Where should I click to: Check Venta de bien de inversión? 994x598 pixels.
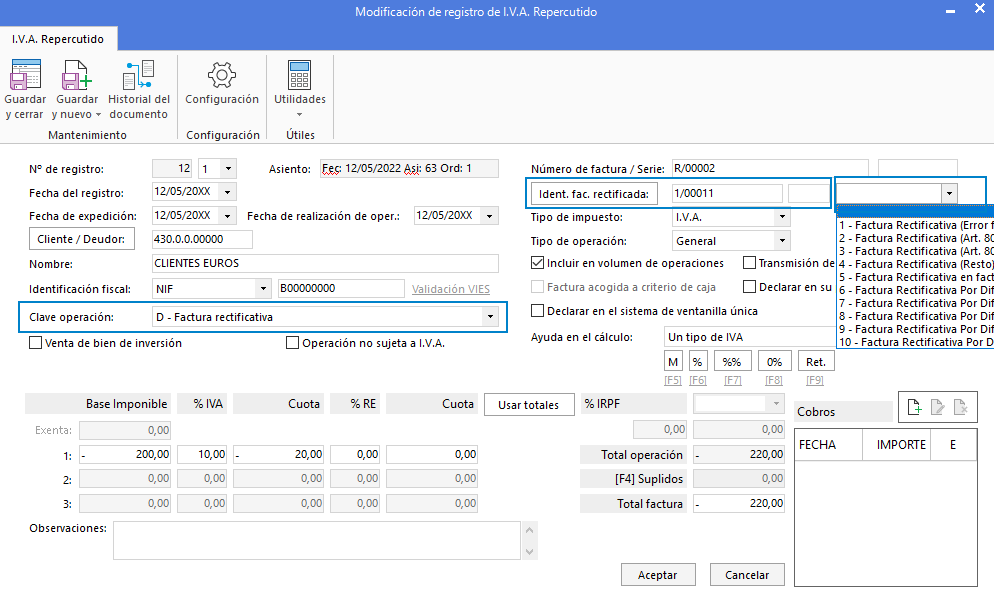click(36, 342)
